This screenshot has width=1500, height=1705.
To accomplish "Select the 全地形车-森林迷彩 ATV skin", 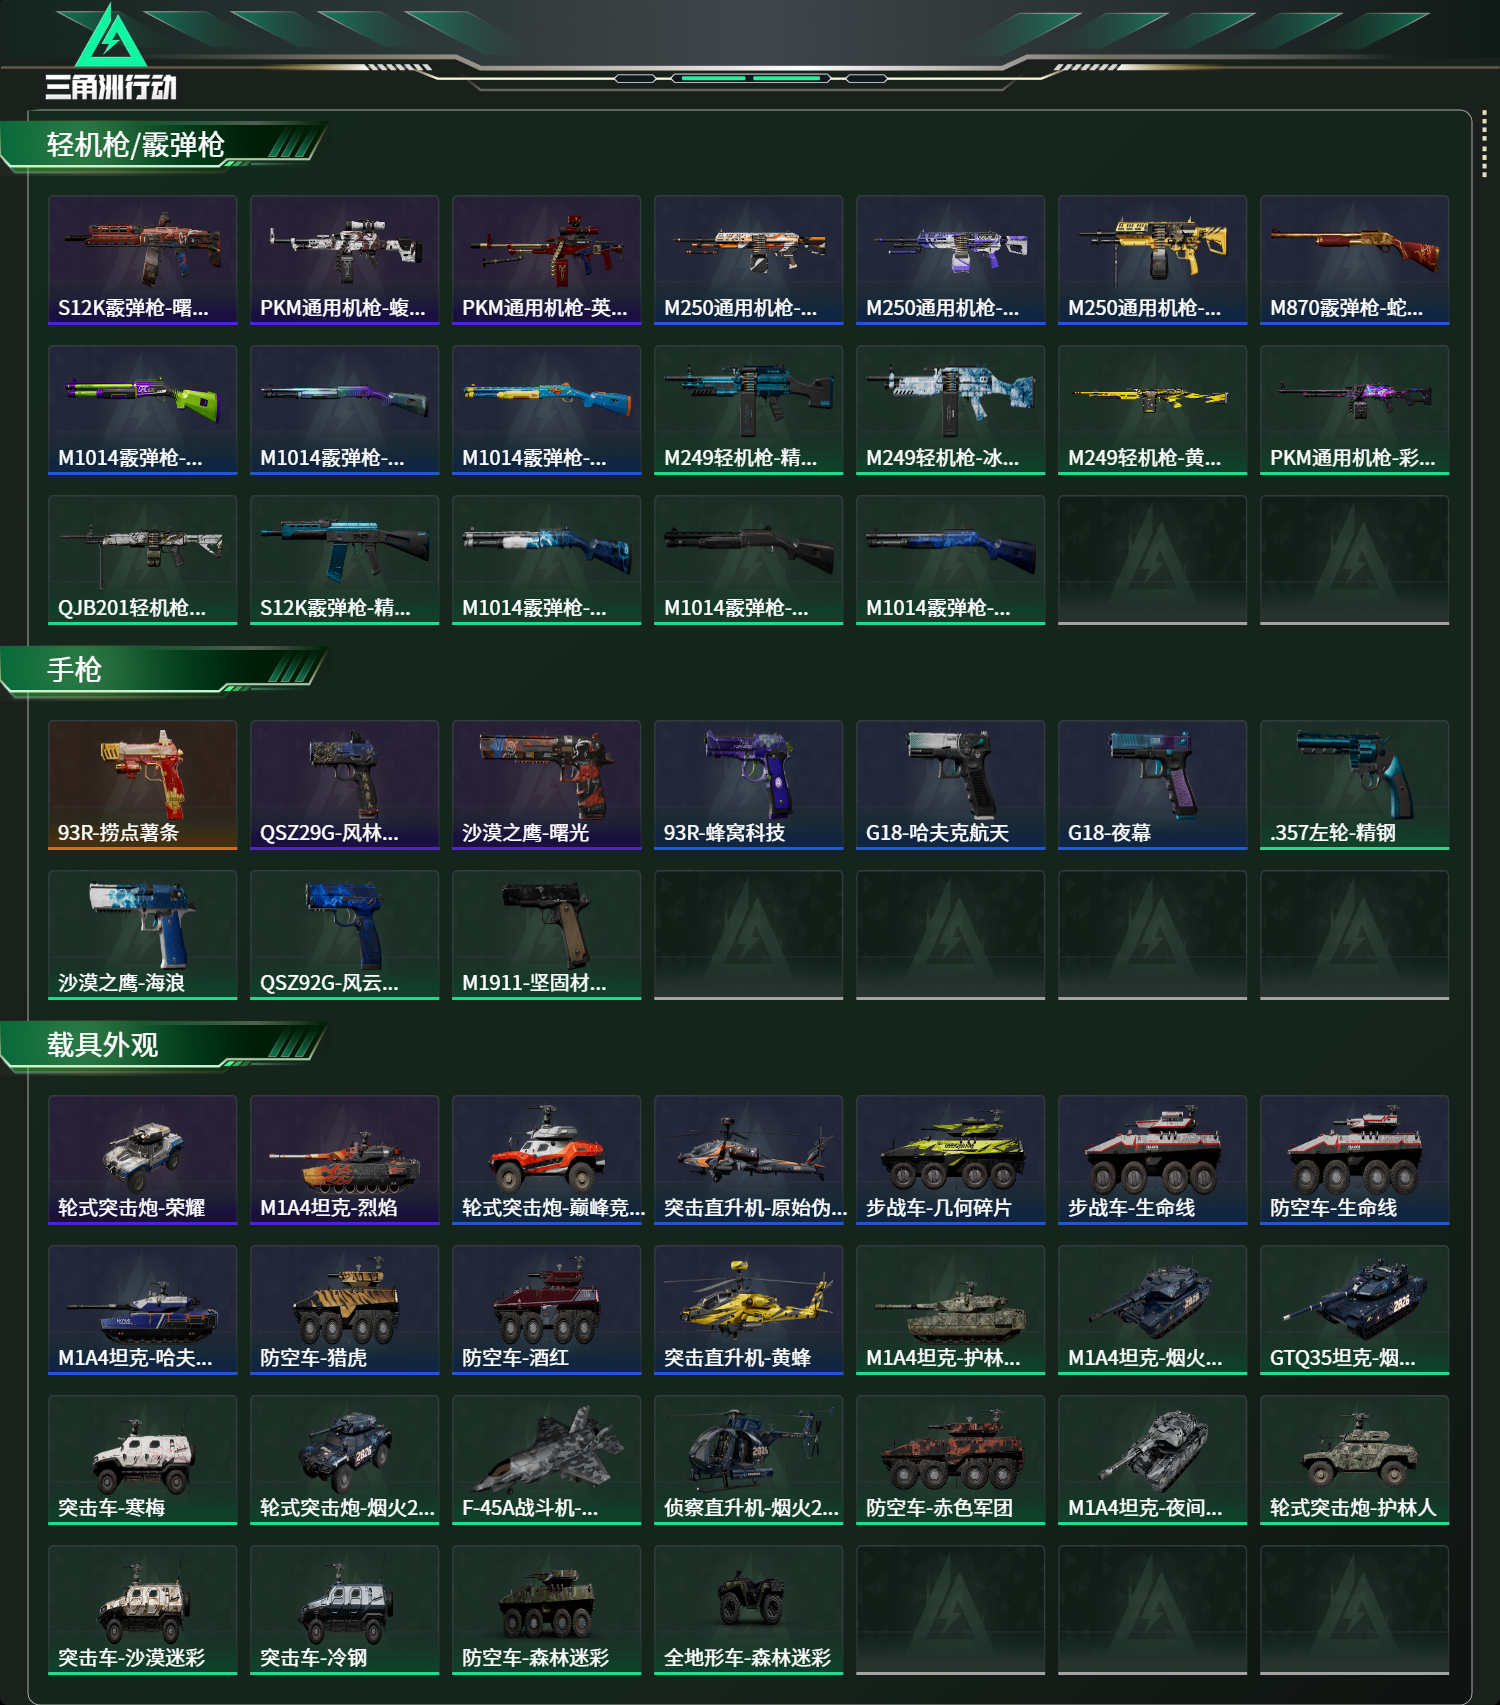I will click(749, 1610).
